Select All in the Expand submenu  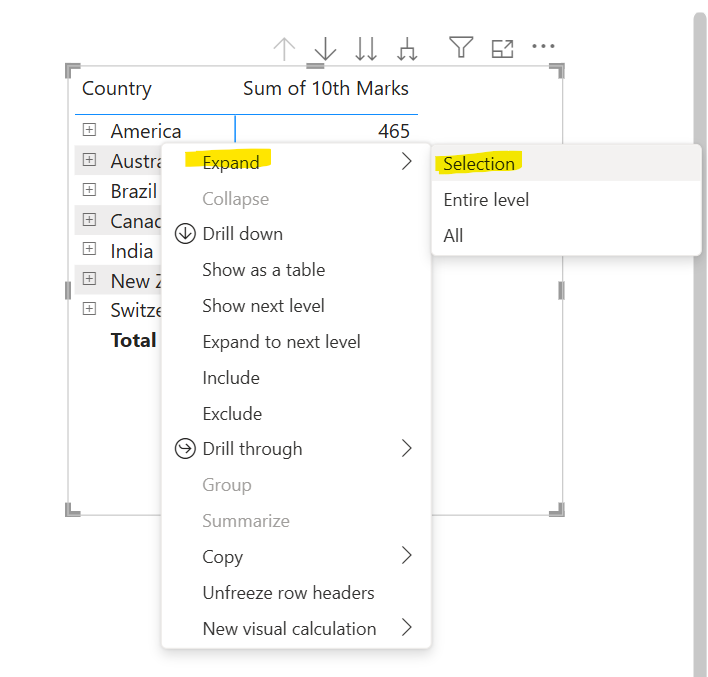454,236
